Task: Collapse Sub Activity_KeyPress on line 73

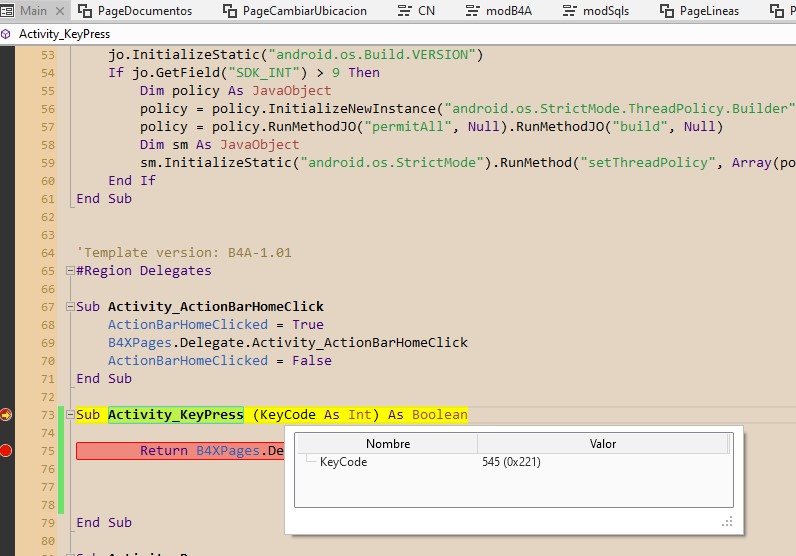Action: click(x=71, y=415)
